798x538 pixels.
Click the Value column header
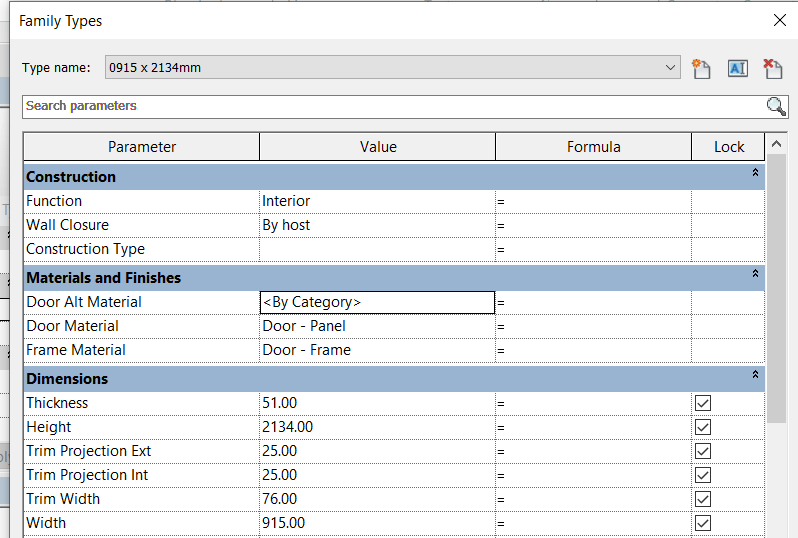click(x=378, y=147)
